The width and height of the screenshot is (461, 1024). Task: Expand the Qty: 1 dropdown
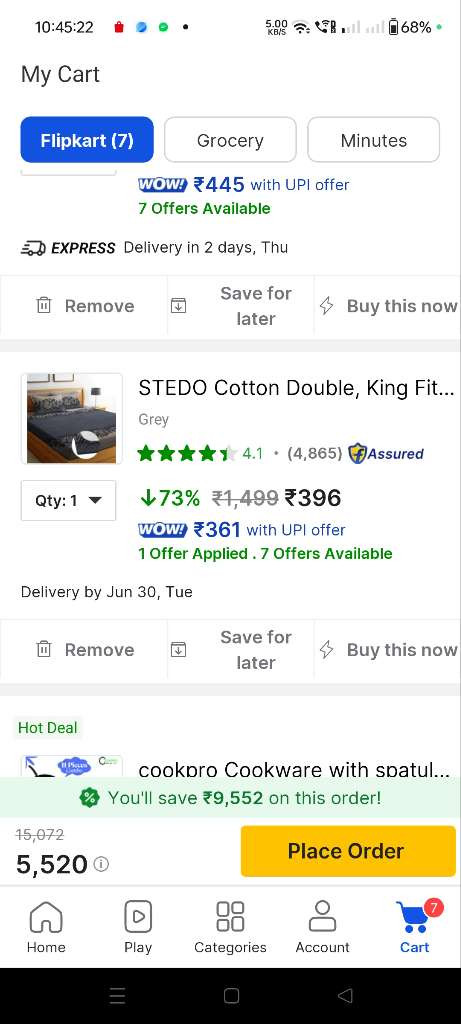coord(69,500)
